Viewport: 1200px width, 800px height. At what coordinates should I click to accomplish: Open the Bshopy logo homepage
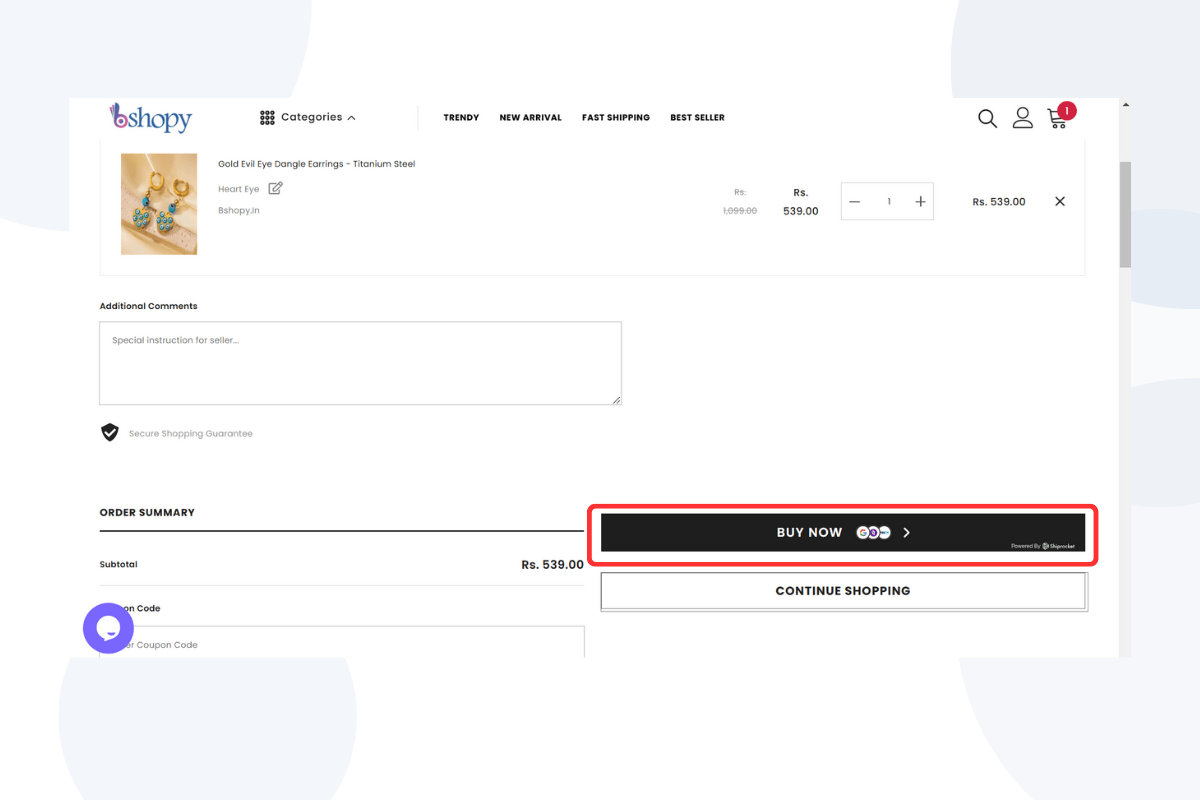tap(151, 118)
